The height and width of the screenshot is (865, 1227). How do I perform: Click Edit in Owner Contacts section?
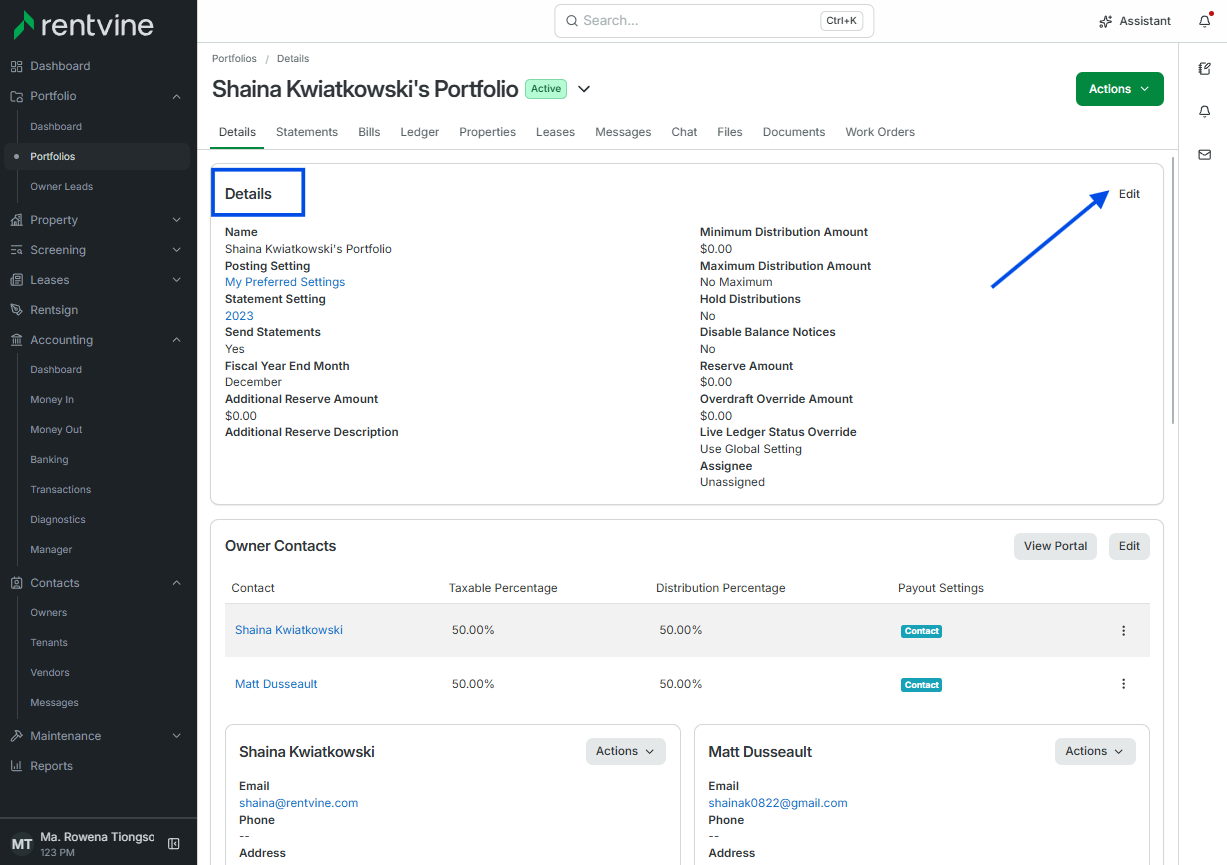pos(1129,546)
